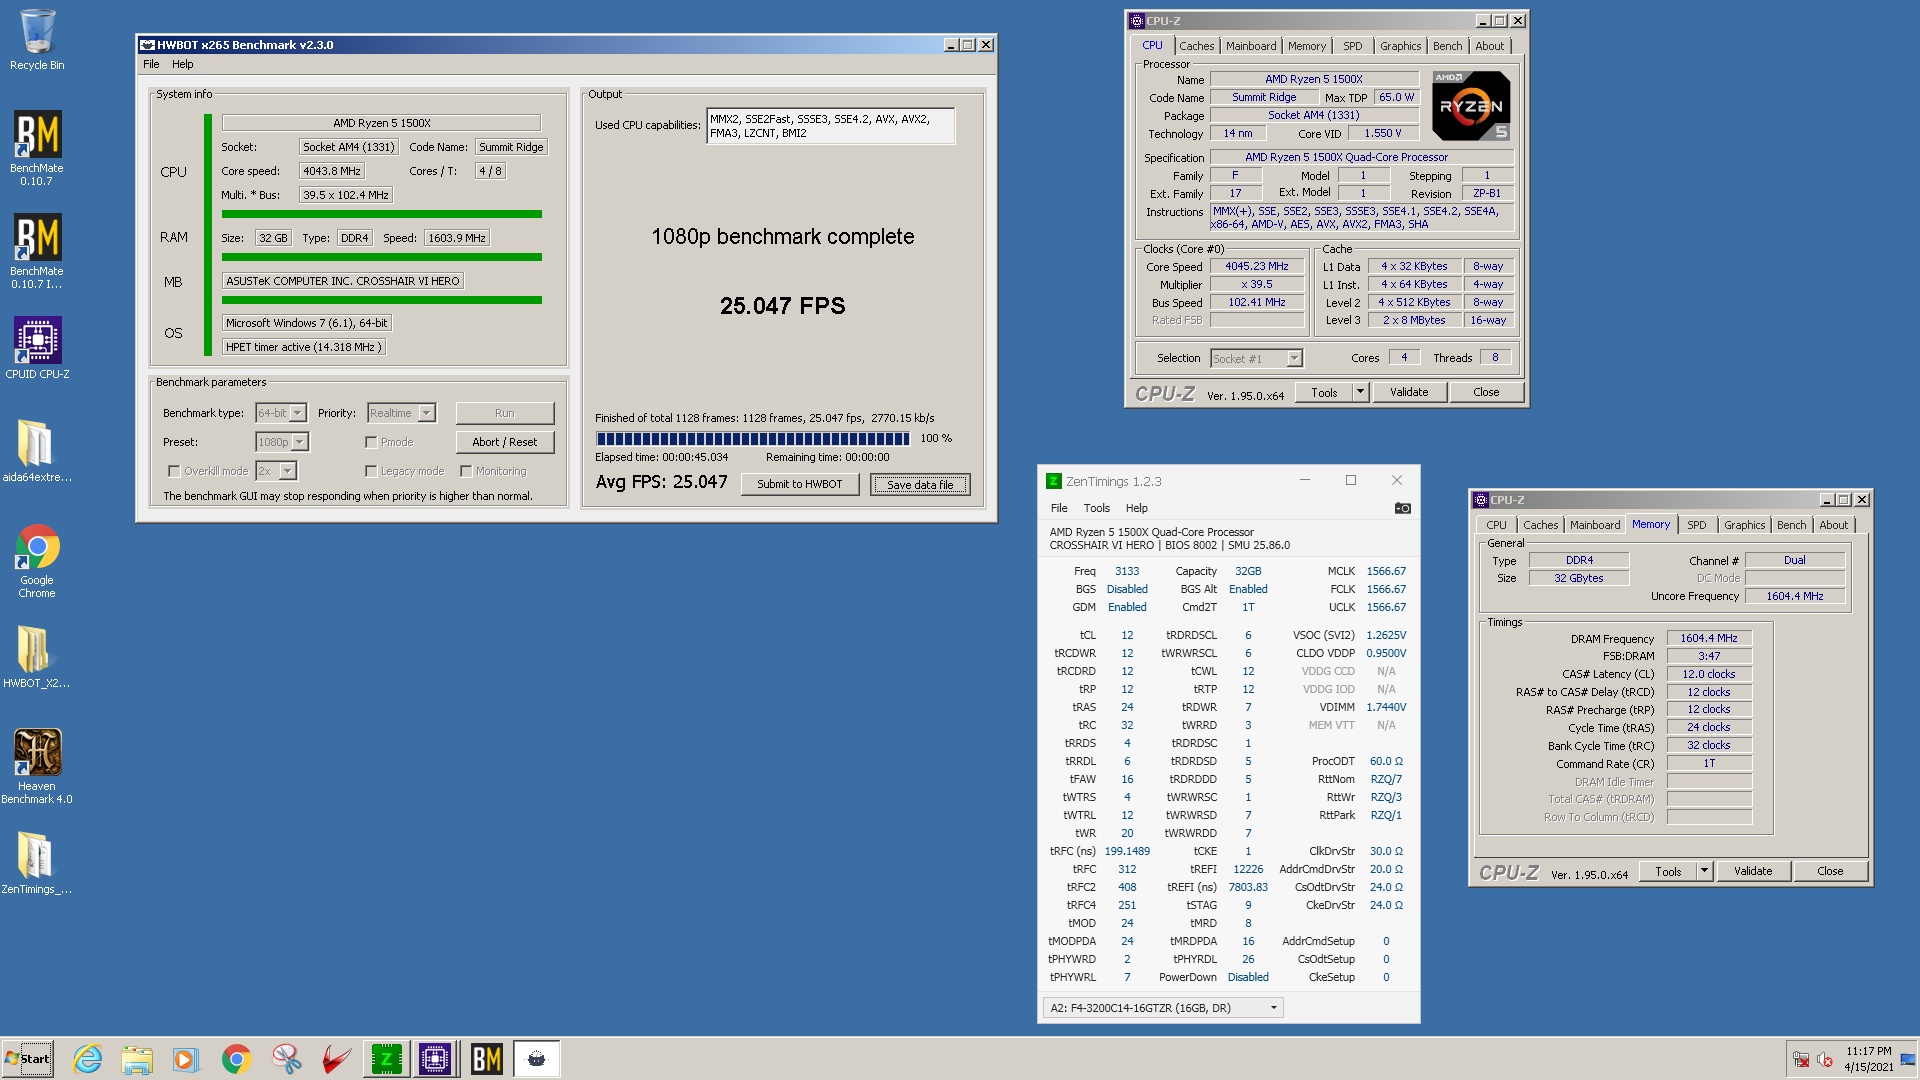This screenshot has width=1920, height=1080.
Task: Click Close in bottom CPU-Z window
Action: (x=1830, y=871)
